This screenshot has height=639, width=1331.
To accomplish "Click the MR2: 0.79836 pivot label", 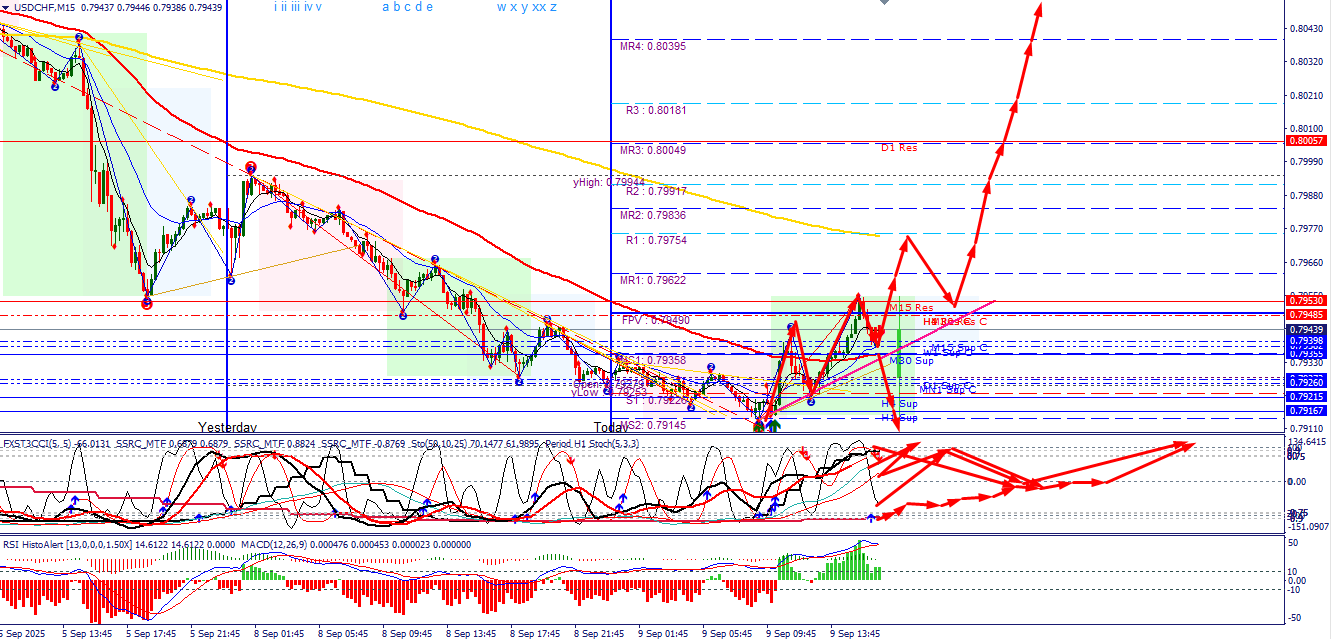I will tap(652, 215).
